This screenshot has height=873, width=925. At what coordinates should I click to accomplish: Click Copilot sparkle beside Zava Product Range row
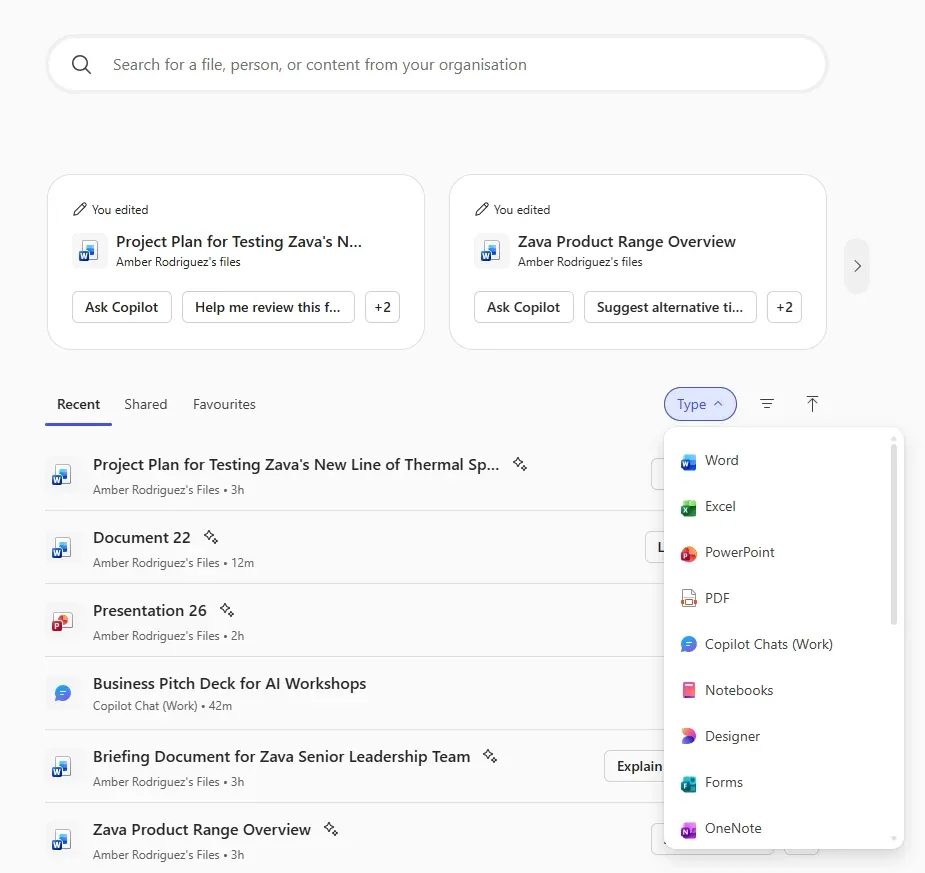click(331, 829)
